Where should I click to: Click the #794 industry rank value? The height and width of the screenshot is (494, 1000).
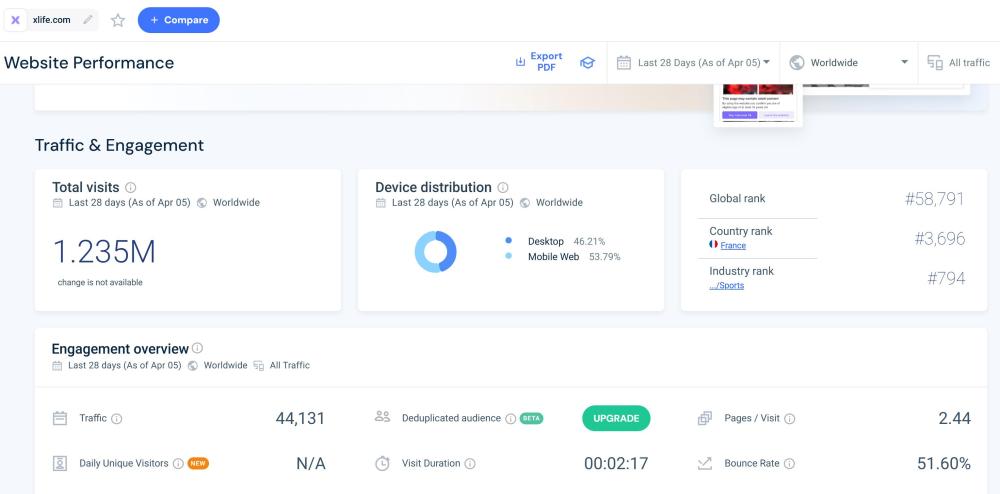click(x=946, y=278)
